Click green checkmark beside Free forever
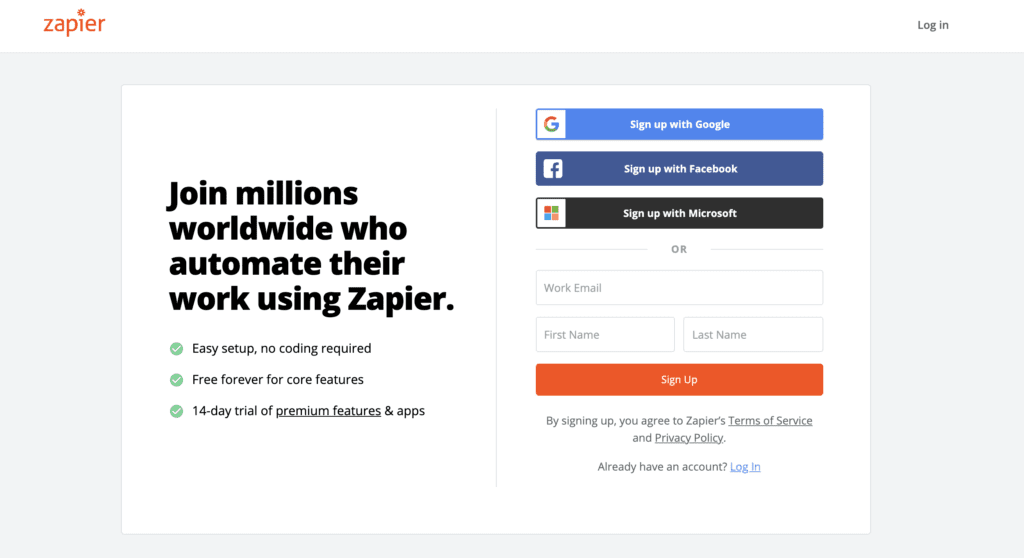 (176, 380)
